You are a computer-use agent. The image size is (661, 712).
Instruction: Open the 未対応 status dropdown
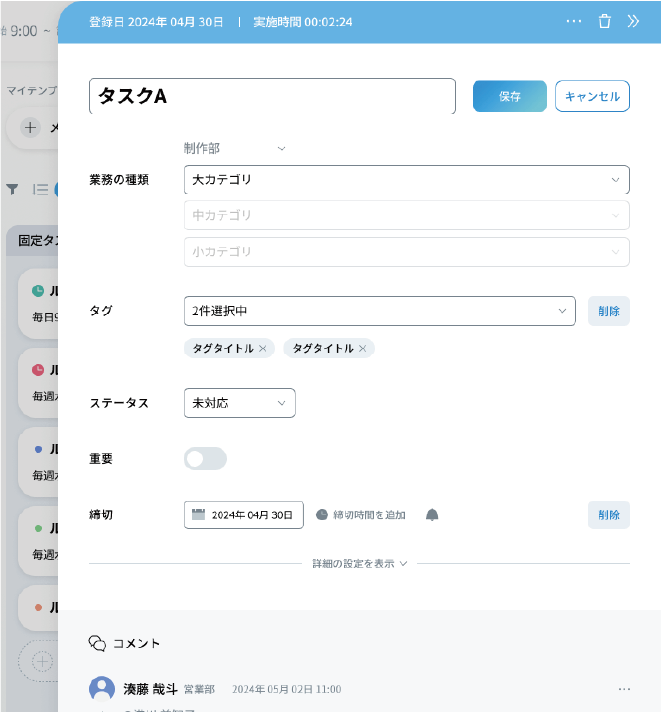pos(239,403)
